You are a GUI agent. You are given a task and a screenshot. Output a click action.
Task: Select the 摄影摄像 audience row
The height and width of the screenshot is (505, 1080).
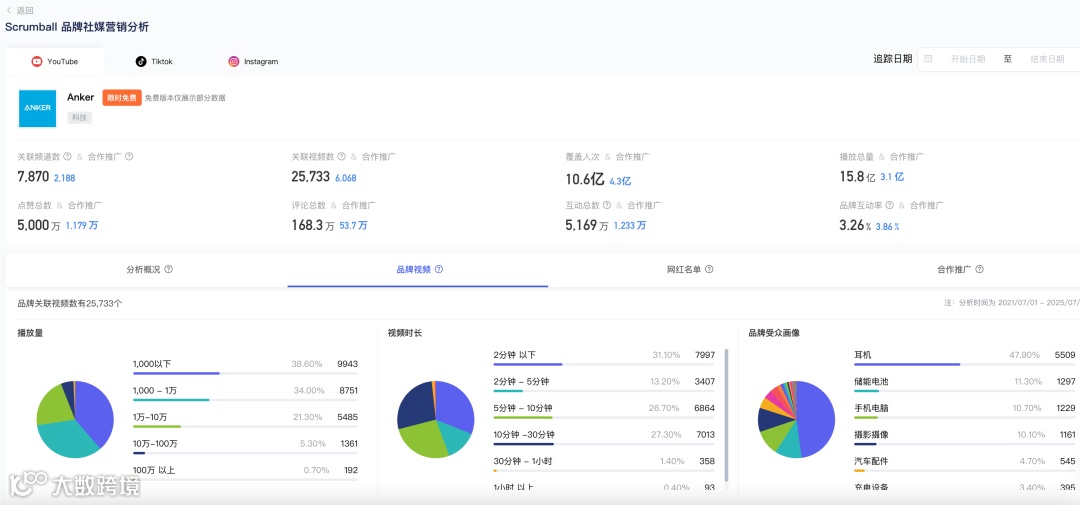pyautogui.click(x=964, y=437)
